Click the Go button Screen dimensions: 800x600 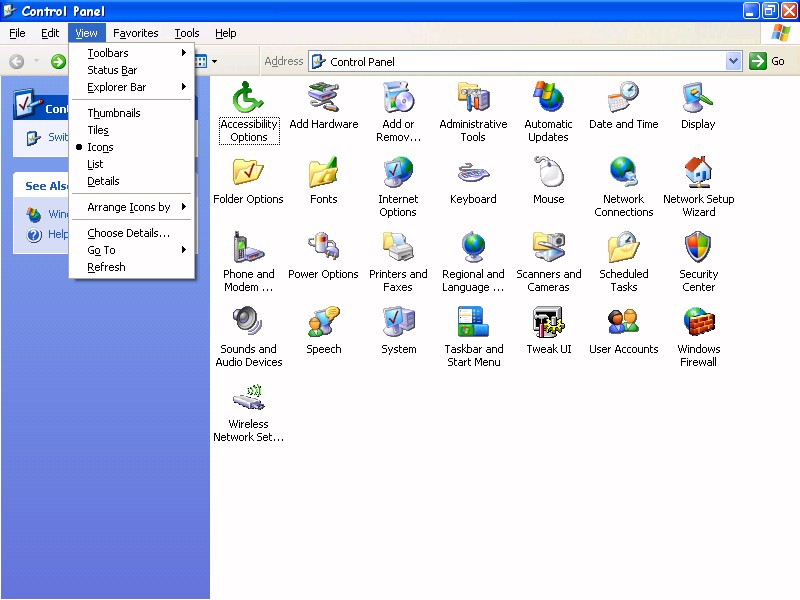(x=767, y=62)
